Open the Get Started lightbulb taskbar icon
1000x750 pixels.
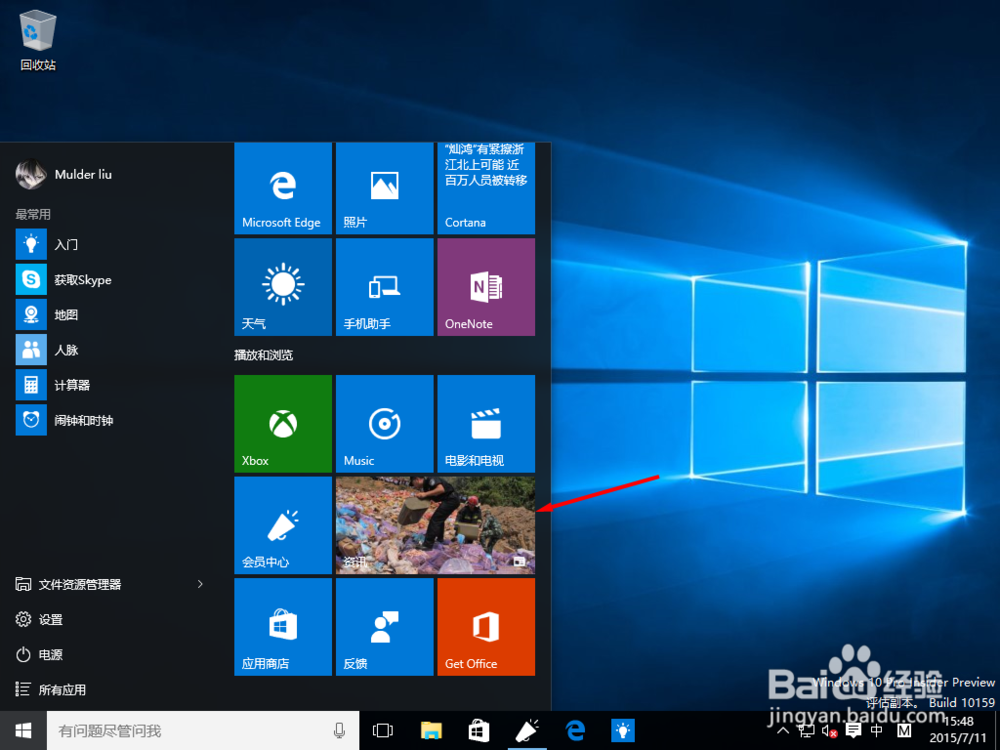(623, 730)
